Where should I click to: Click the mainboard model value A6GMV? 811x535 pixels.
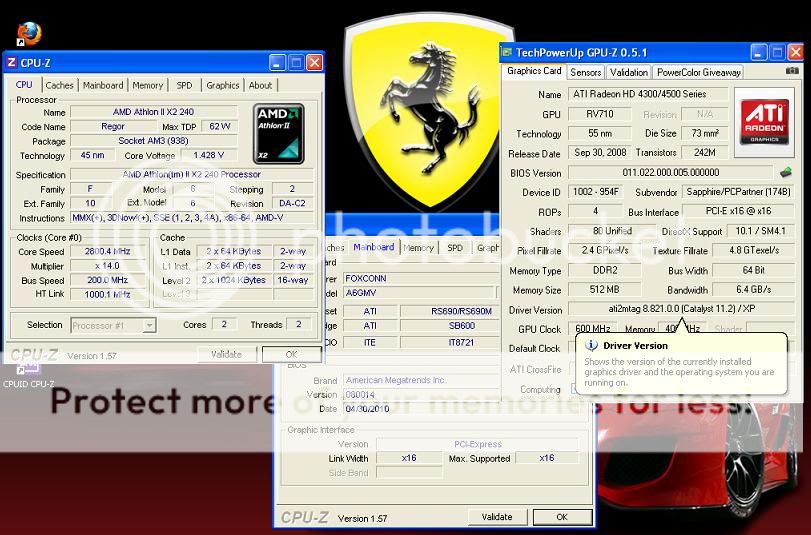[420, 293]
